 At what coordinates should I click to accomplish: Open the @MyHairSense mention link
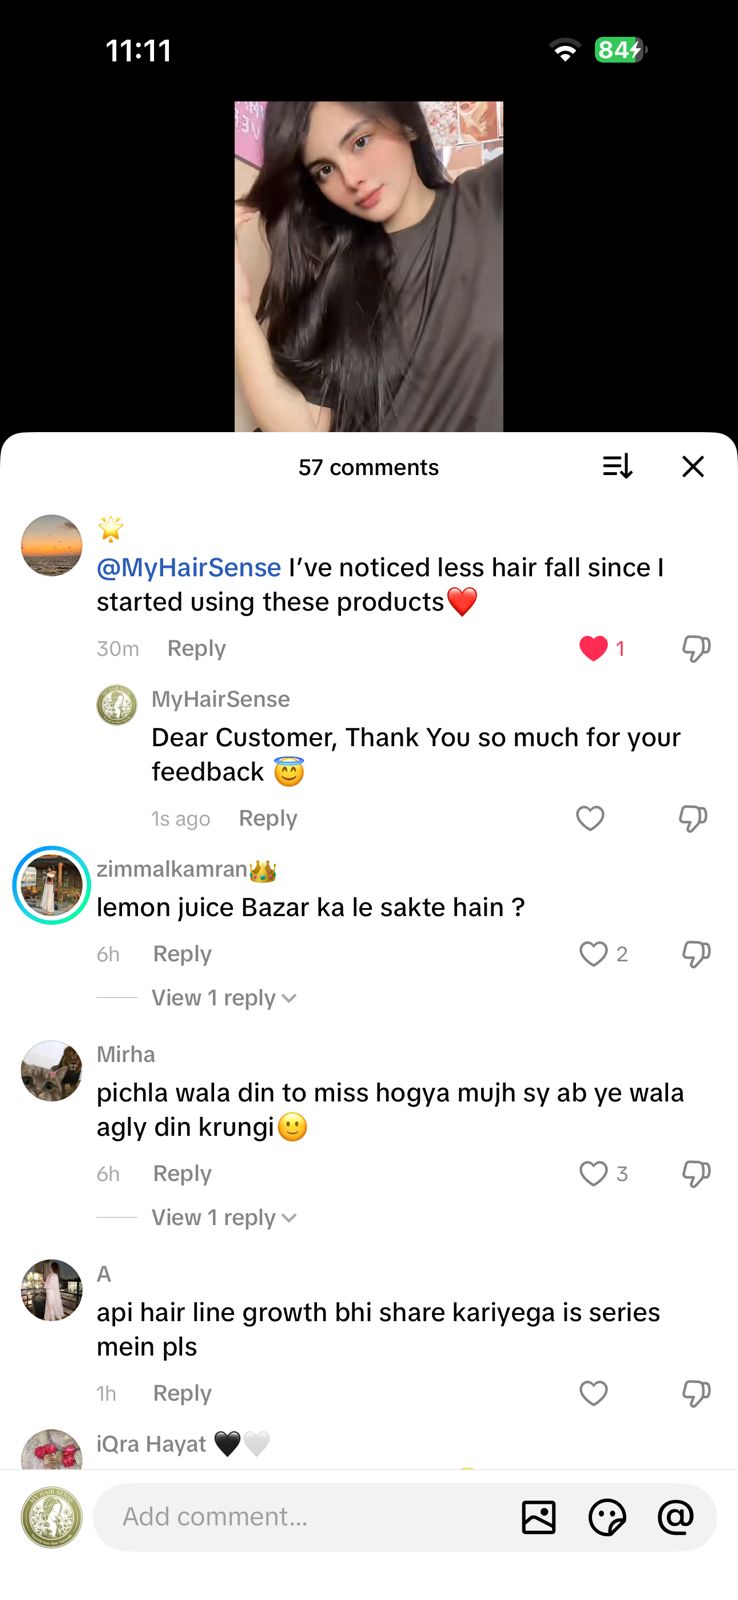click(188, 568)
